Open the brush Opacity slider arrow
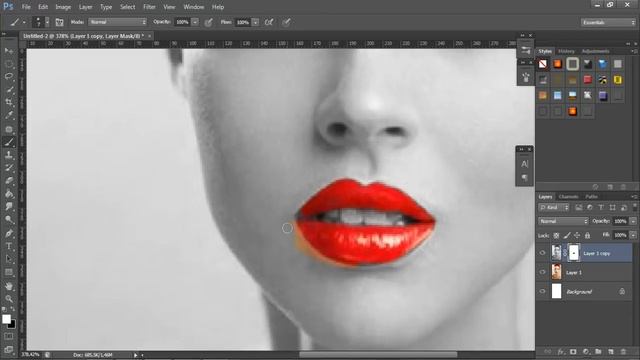Viewport: 640px width, 360px height. click(x=195, y=22)
